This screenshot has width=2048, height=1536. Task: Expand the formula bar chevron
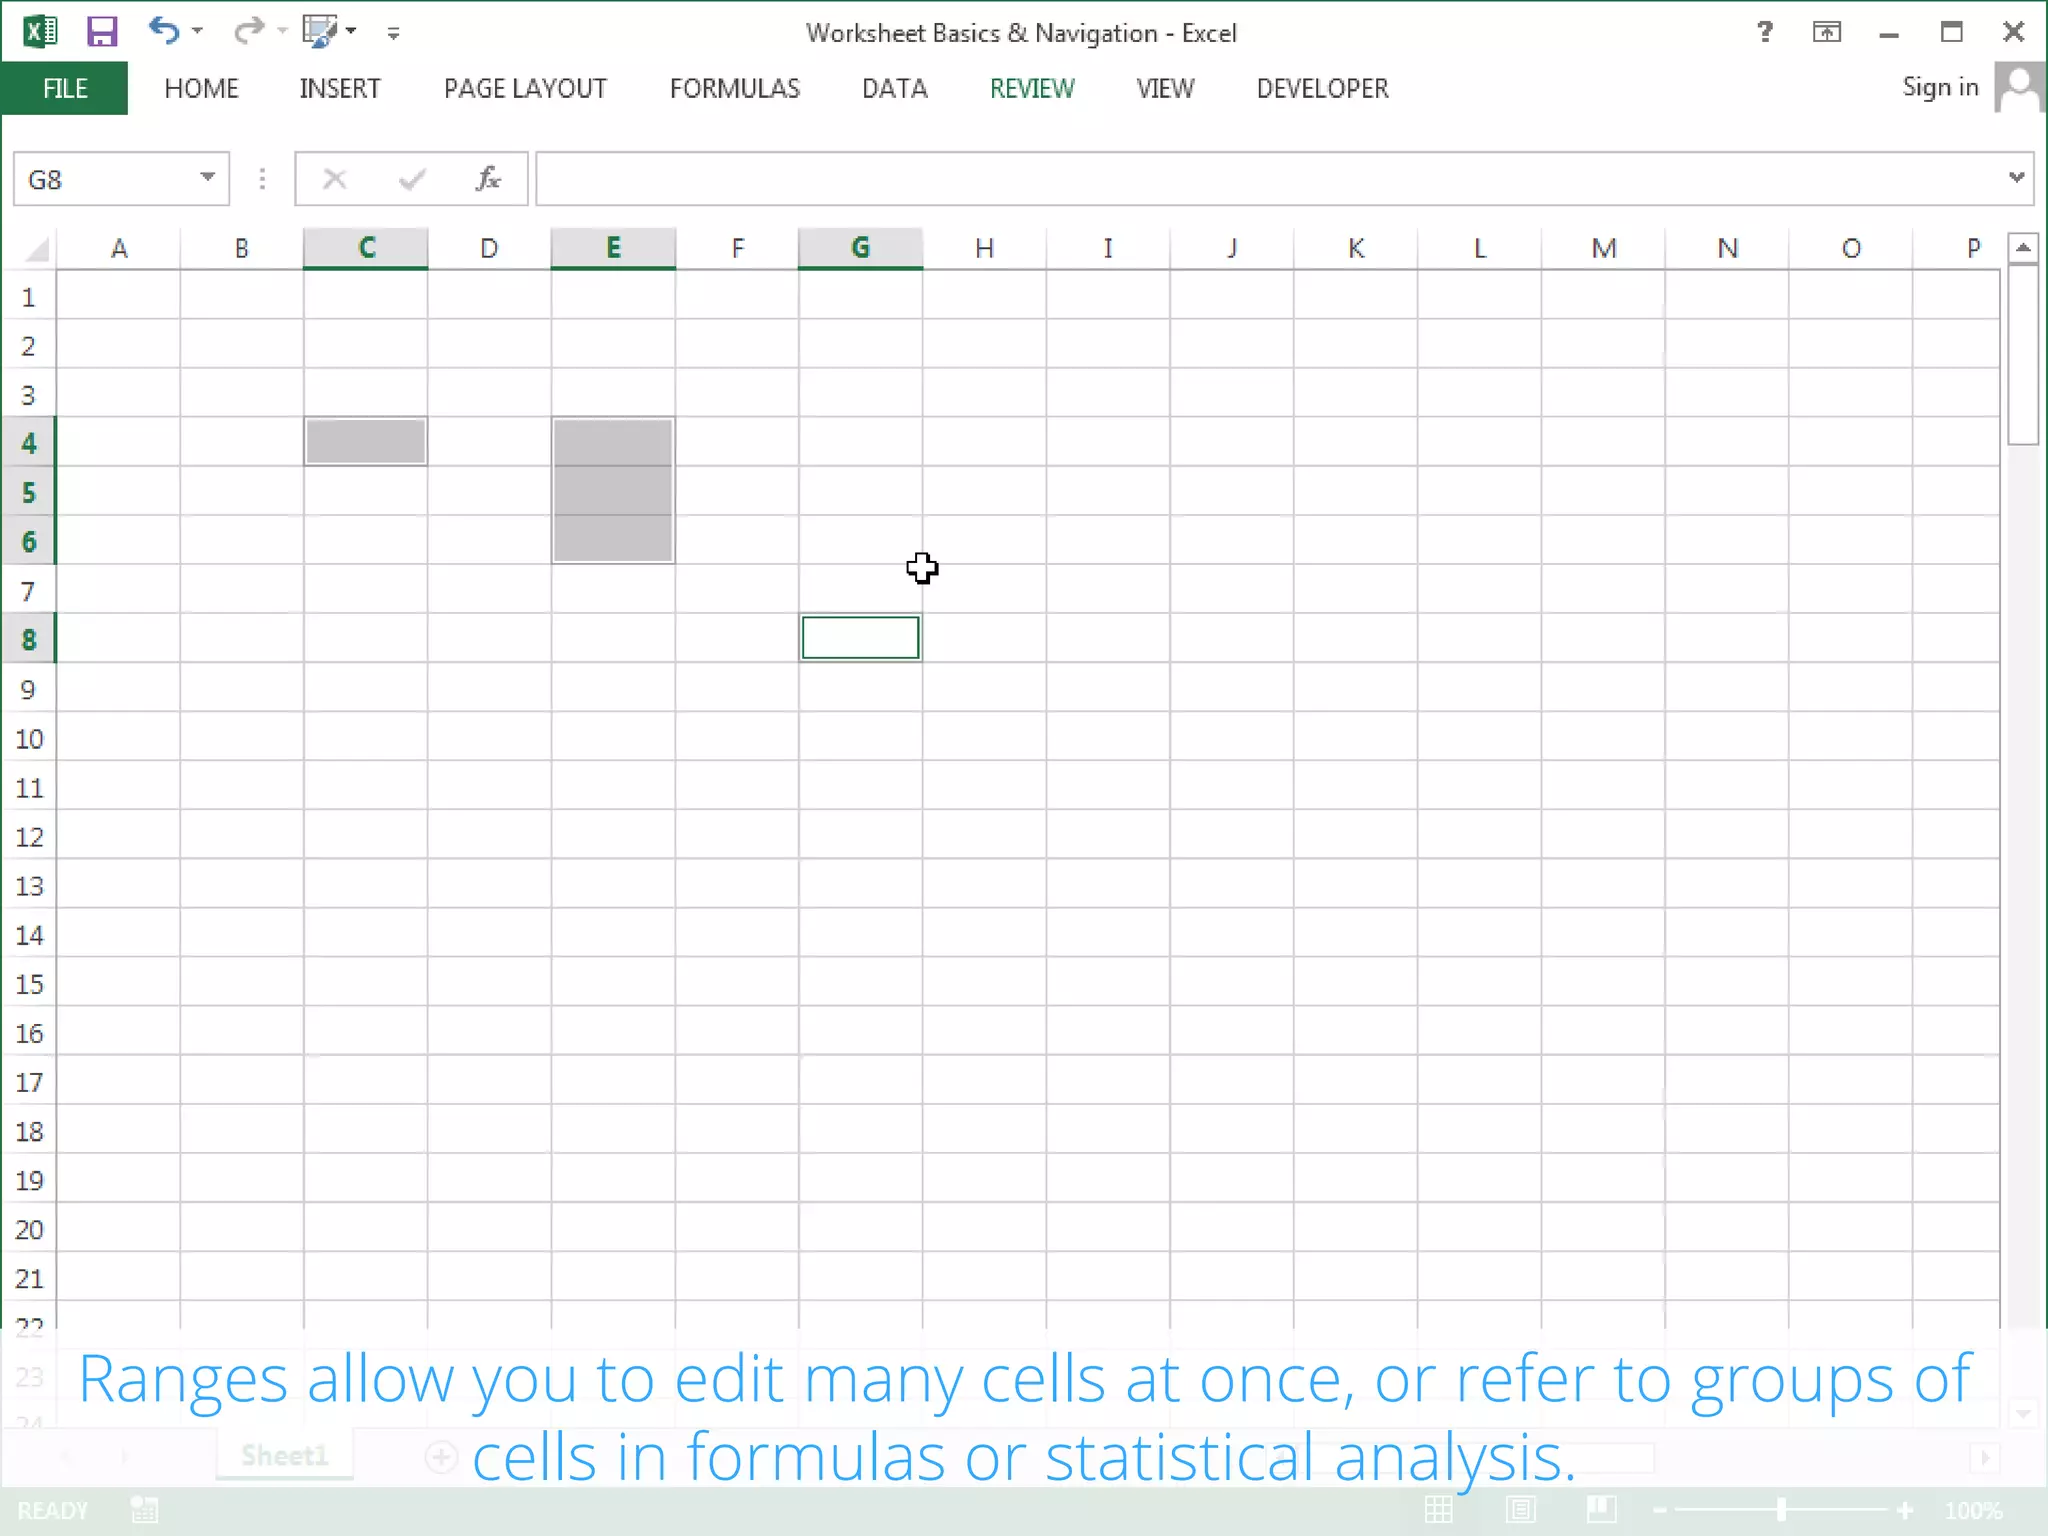coord(2016,178)
